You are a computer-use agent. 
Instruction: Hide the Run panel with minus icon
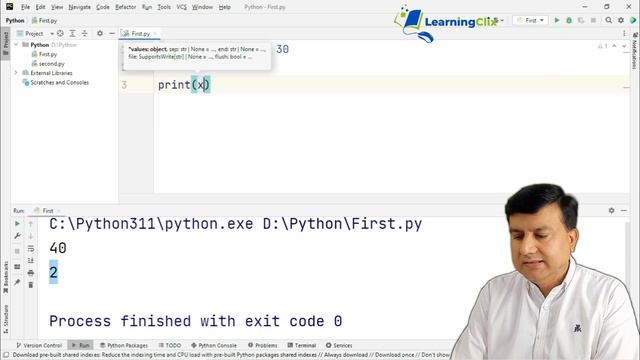tap(624, 210)
